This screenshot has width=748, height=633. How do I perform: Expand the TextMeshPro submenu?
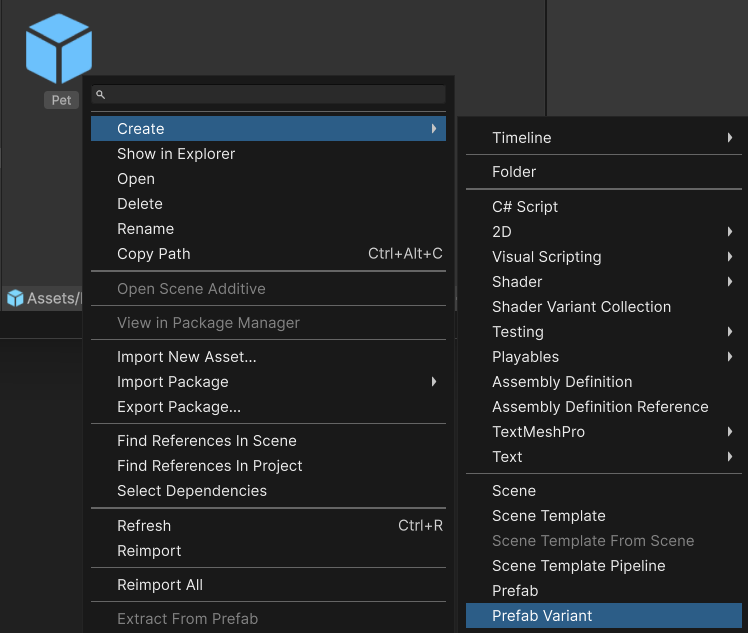coord(603,432)
